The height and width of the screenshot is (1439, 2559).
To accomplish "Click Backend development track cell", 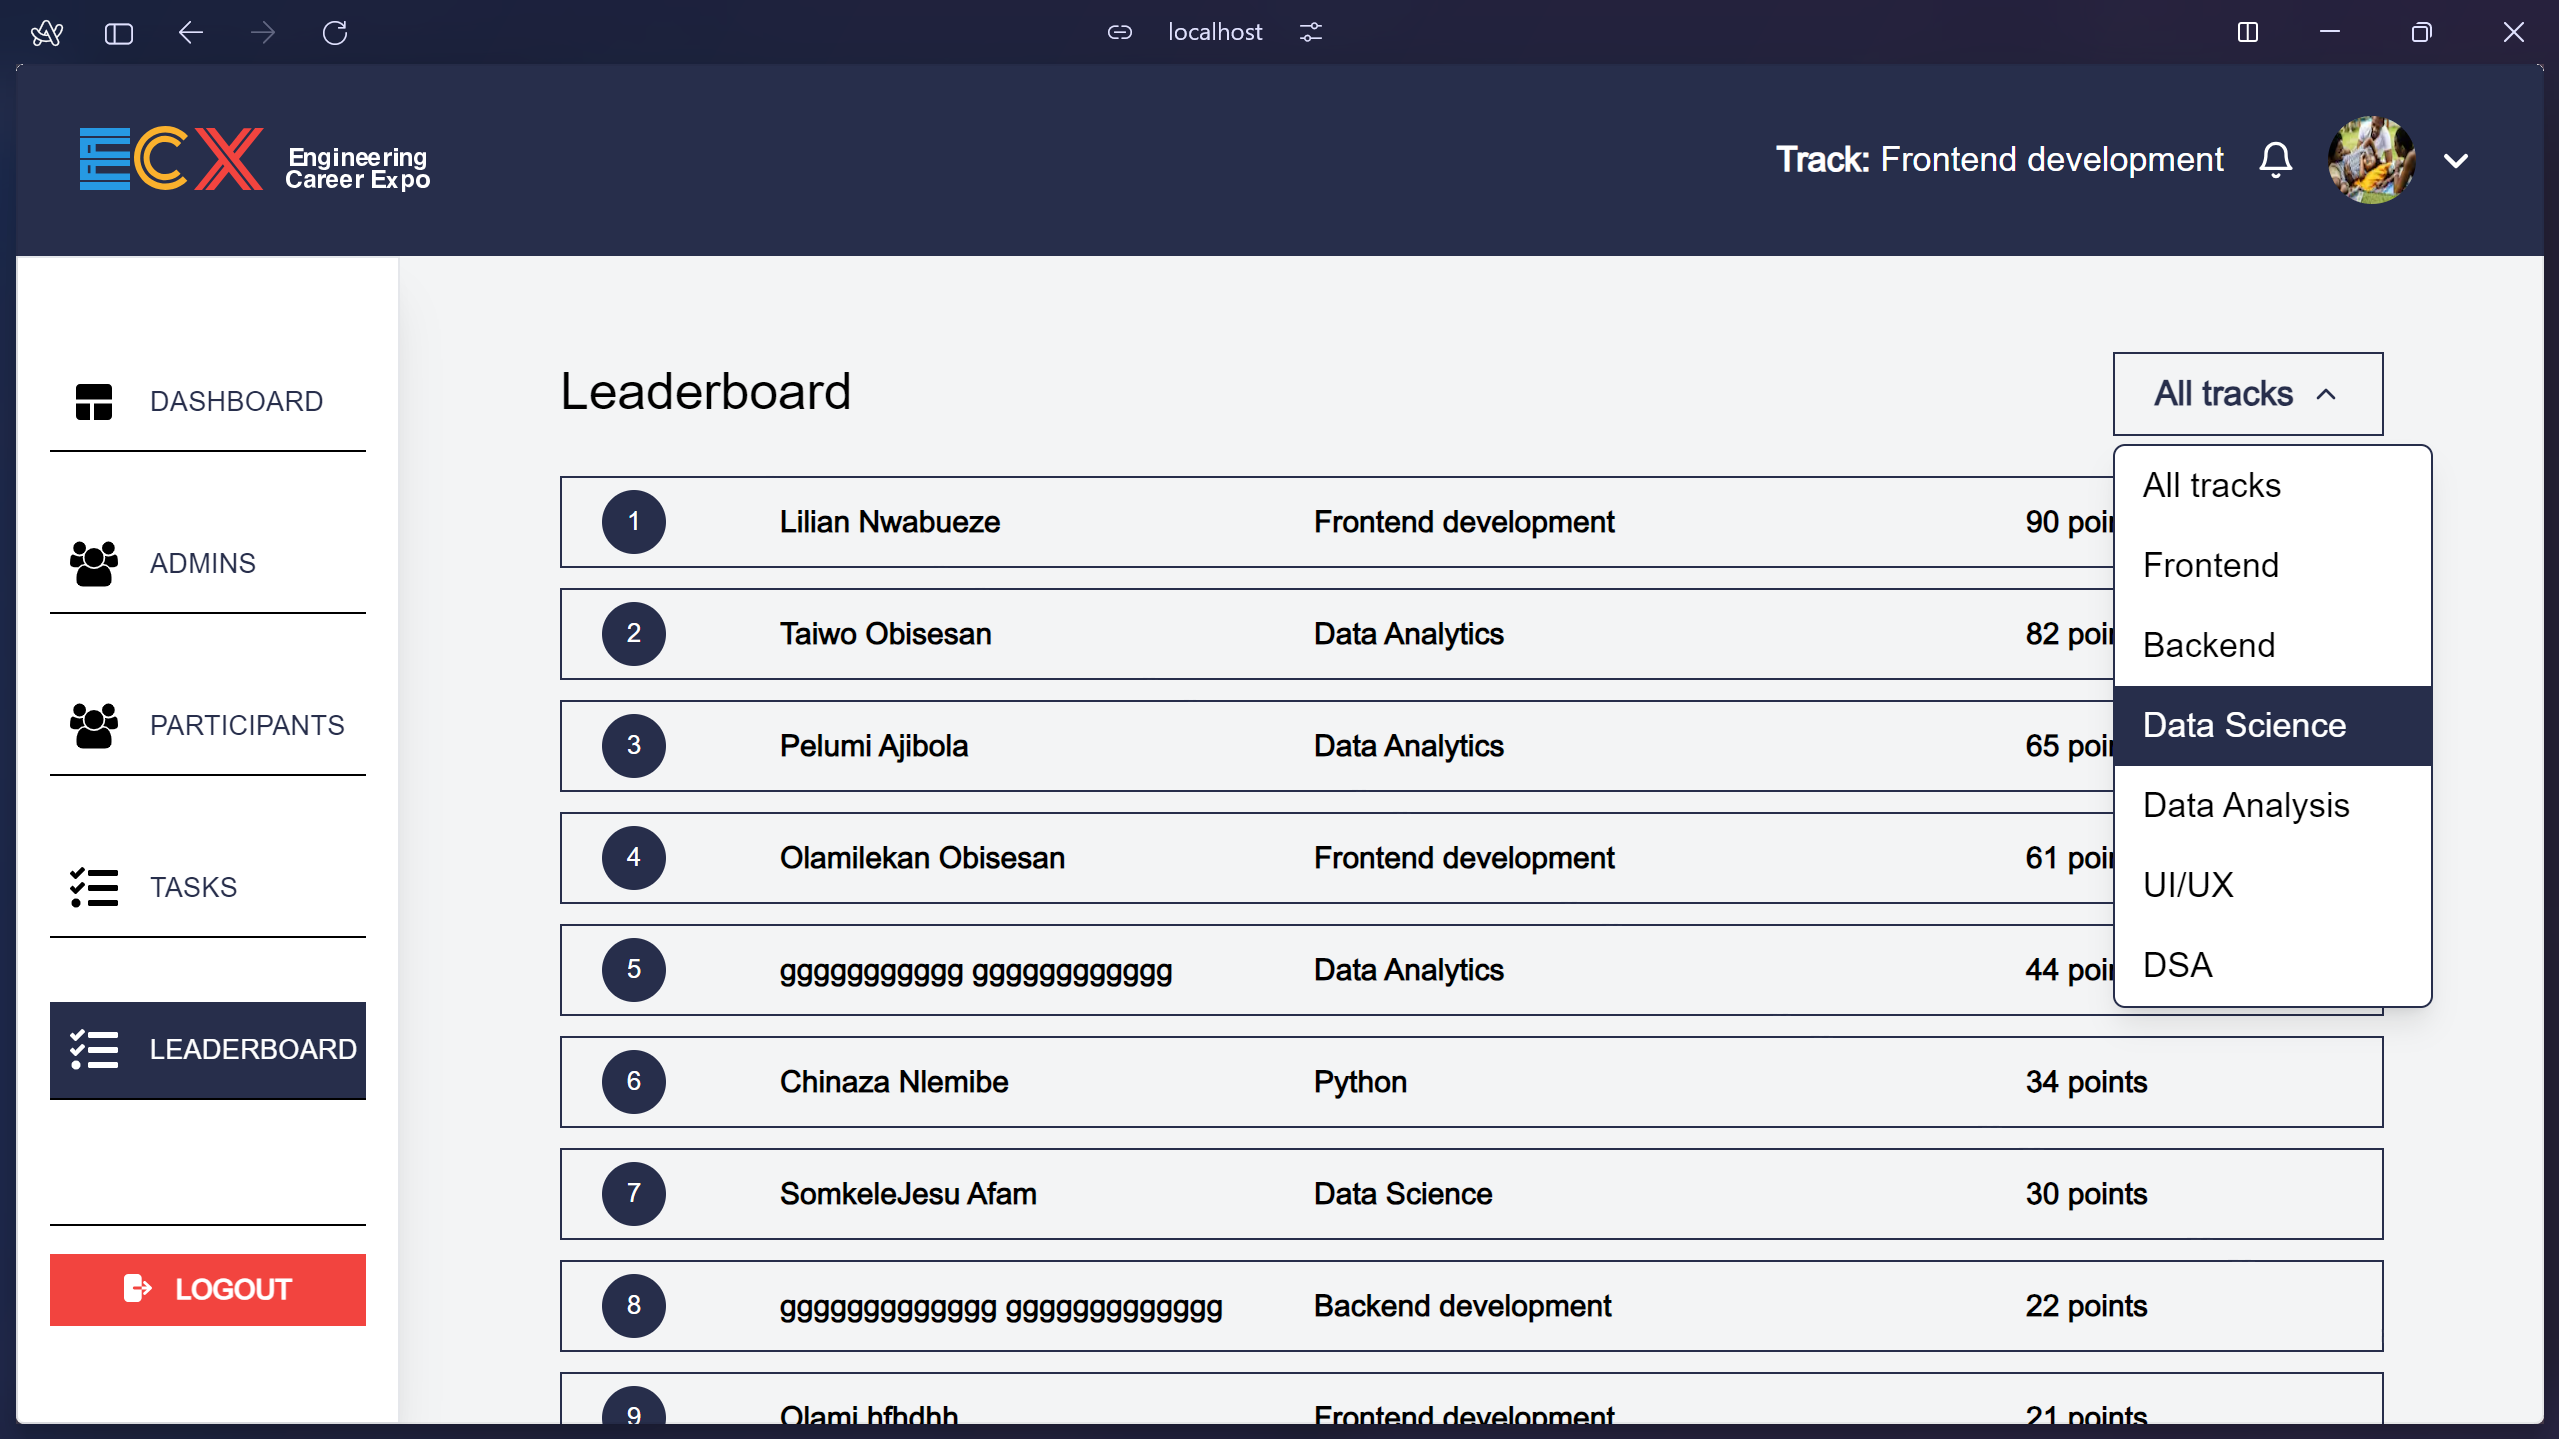I will [1462, 1306].
